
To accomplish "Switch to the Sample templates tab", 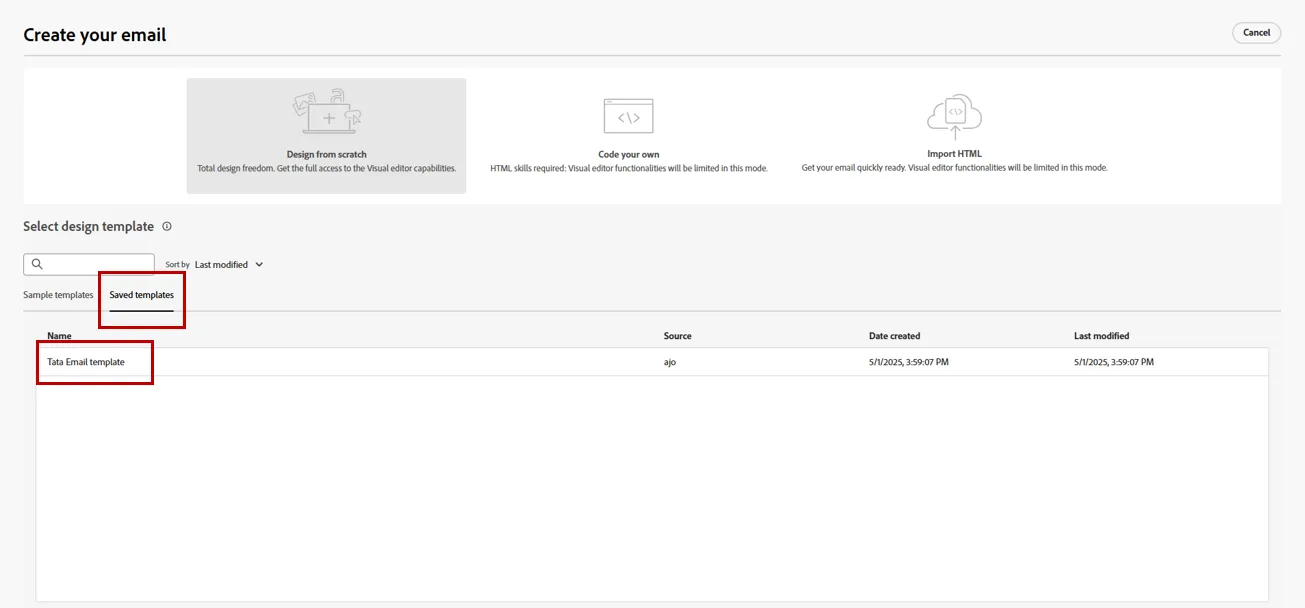I will tap(58, 295).
